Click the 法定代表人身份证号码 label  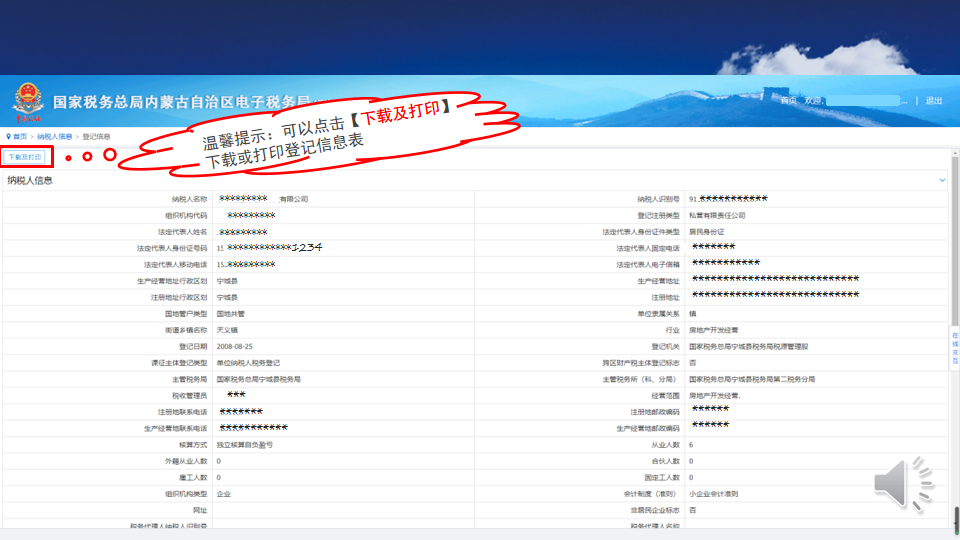[x=172, y=249]
